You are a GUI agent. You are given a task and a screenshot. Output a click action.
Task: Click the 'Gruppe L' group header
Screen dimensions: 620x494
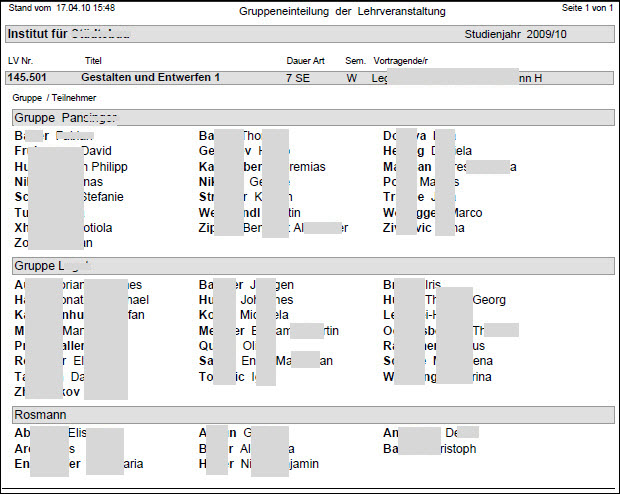(313, 266)
